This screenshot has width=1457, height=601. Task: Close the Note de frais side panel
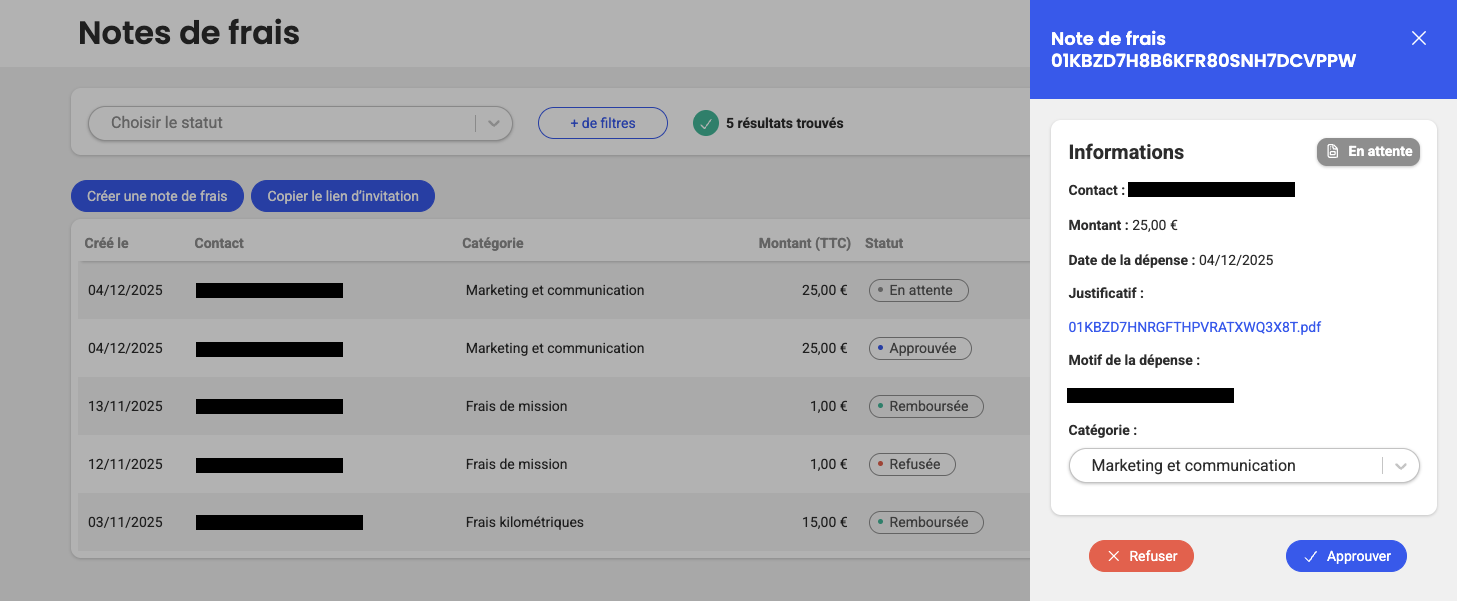[1418, 38]
